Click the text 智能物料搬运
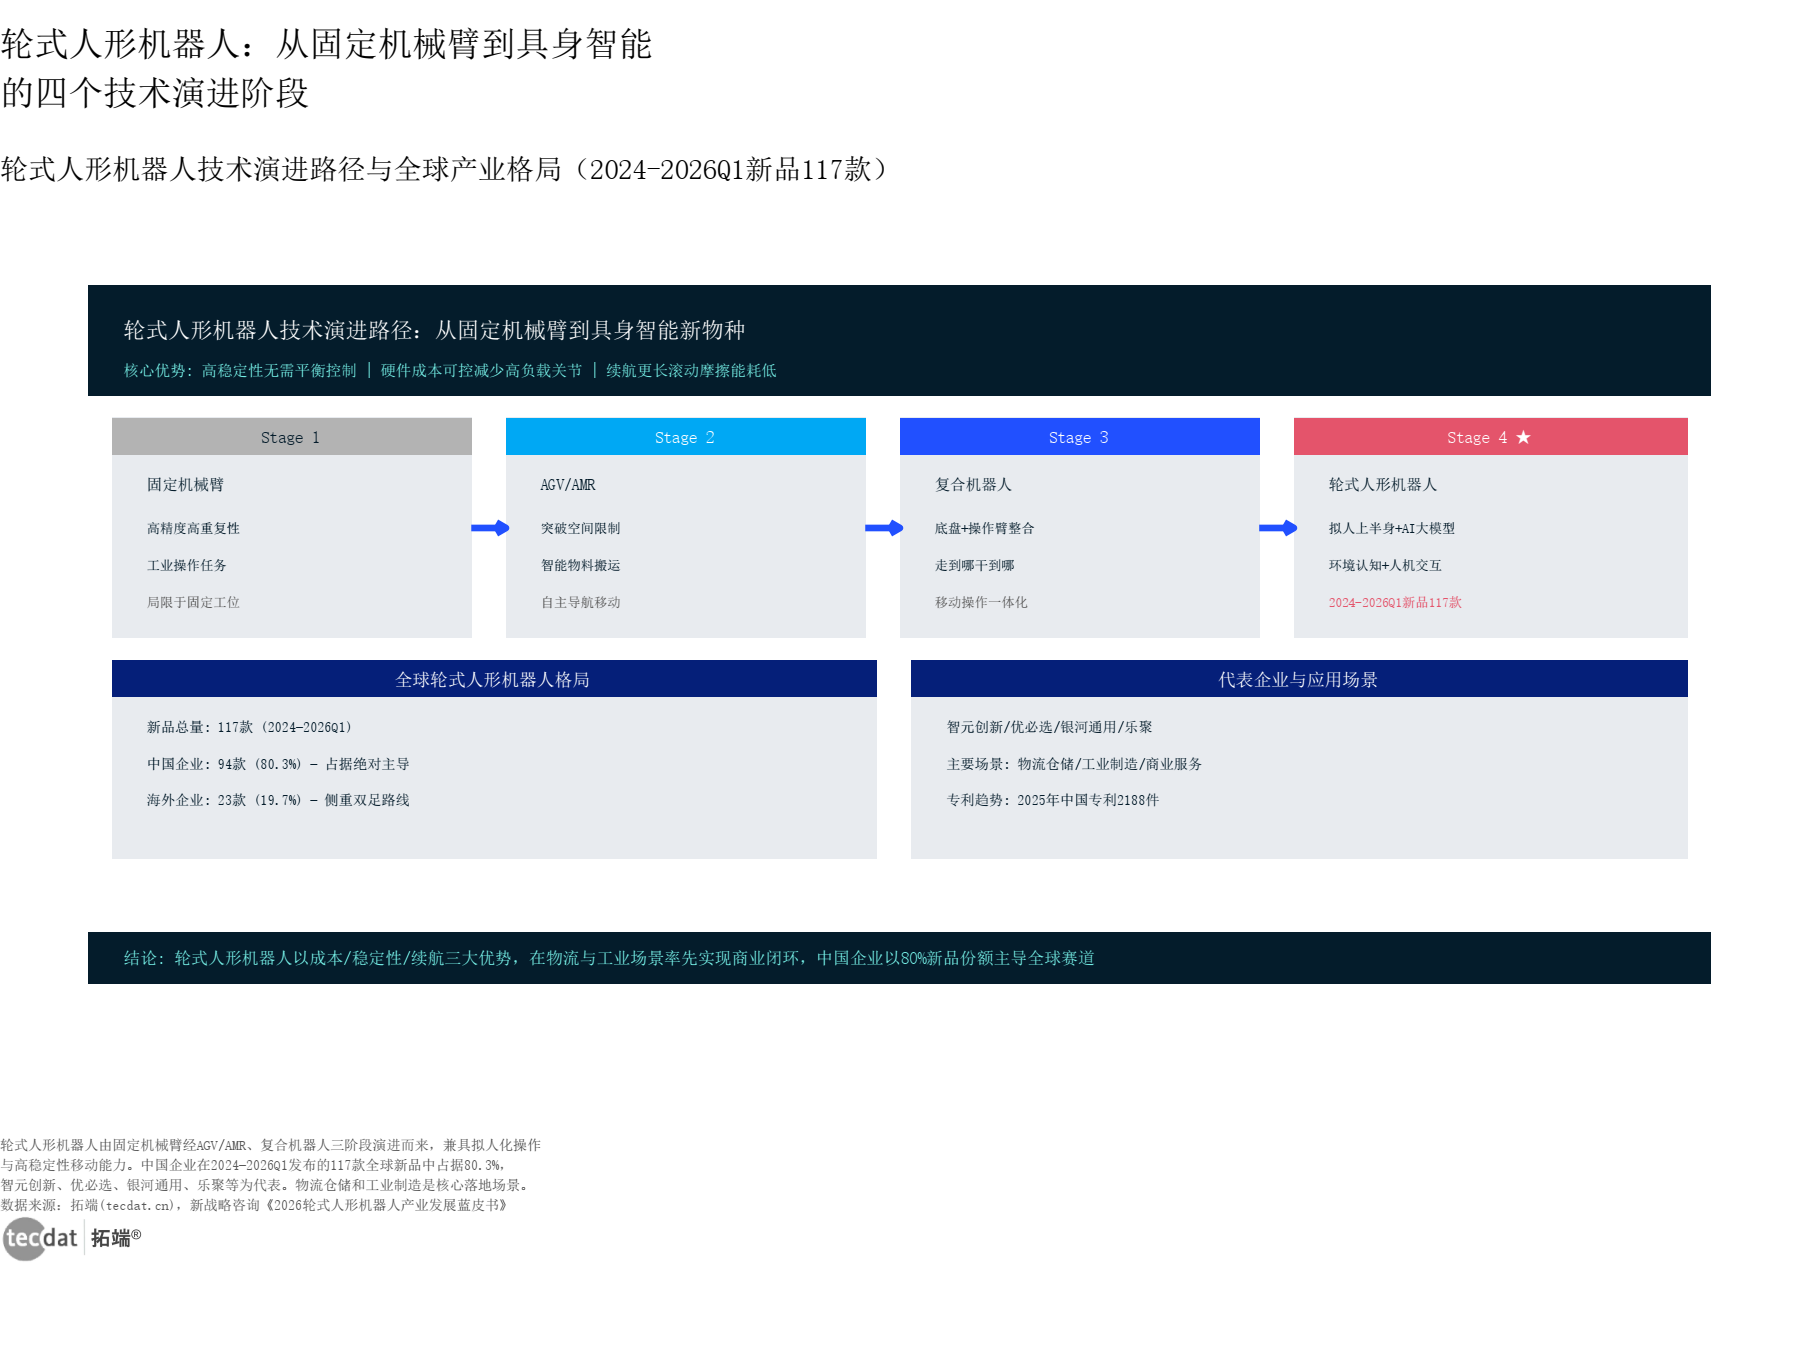Screen dimensions: 1800x1350 tap(581, 565)
